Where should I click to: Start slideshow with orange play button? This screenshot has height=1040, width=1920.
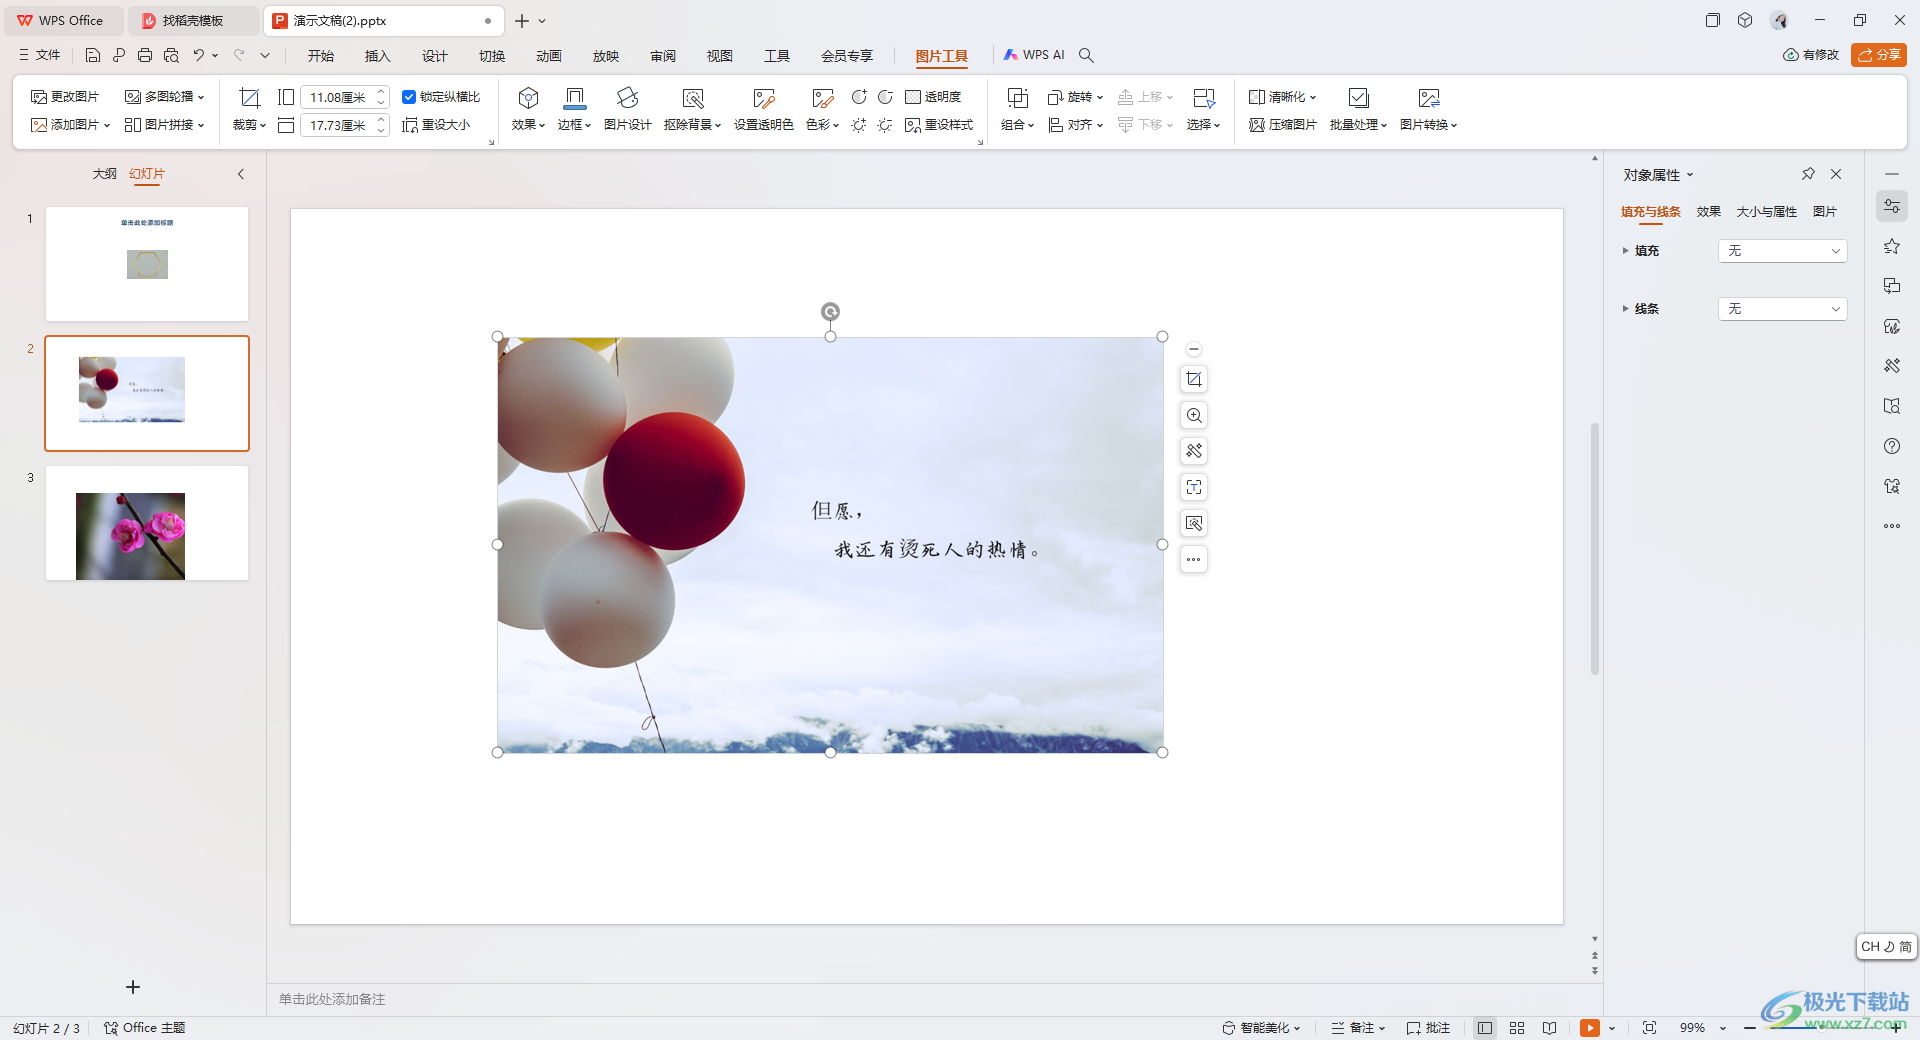(x=1590, y=1028)
